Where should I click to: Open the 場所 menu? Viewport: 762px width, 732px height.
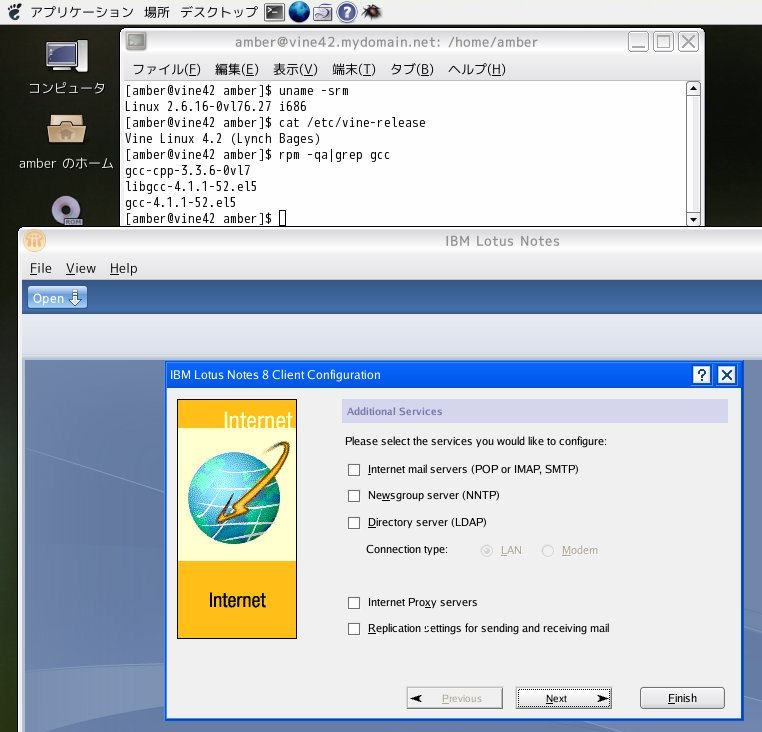[156, 12]
